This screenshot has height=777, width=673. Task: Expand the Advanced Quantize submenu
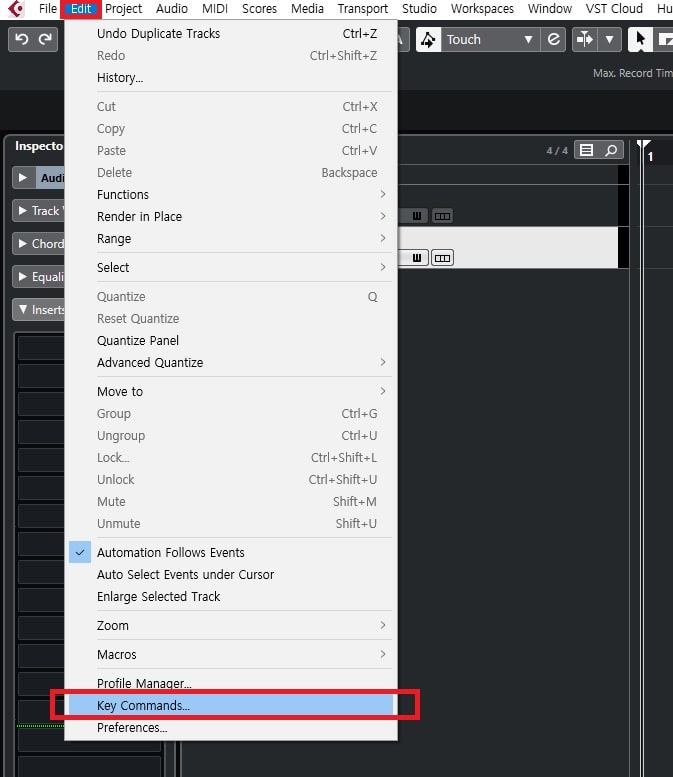click(231, 362)
